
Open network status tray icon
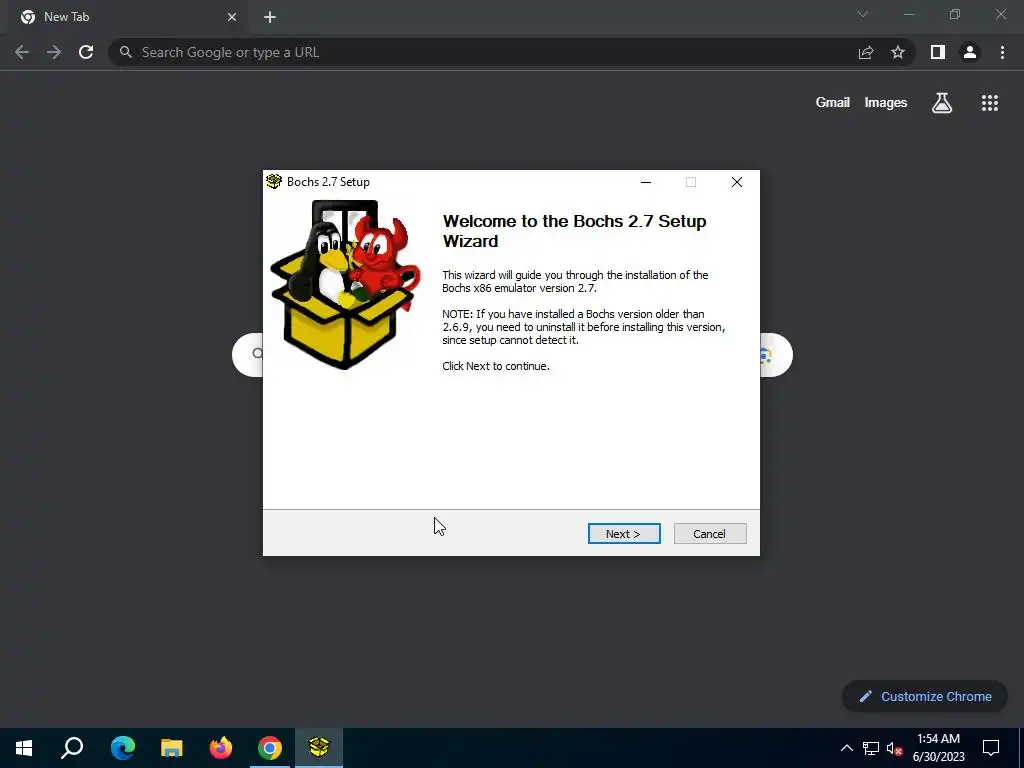click(x=871, y=748)
